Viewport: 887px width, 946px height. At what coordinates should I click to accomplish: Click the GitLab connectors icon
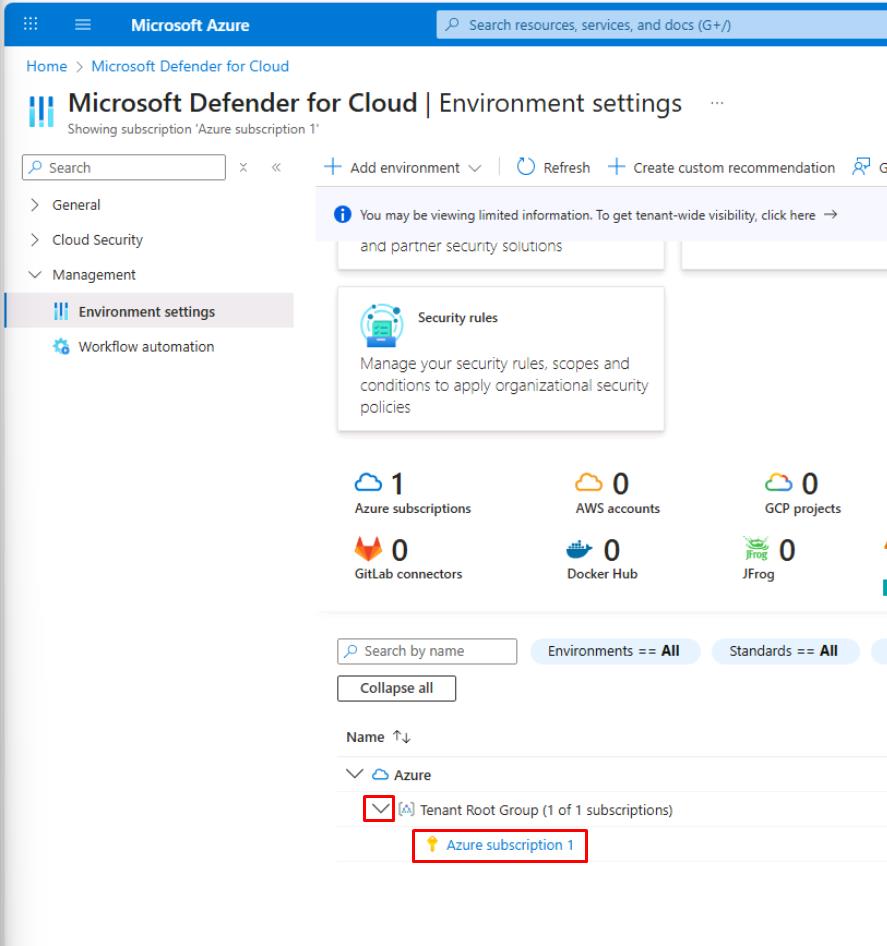click(x=367, y=550)
